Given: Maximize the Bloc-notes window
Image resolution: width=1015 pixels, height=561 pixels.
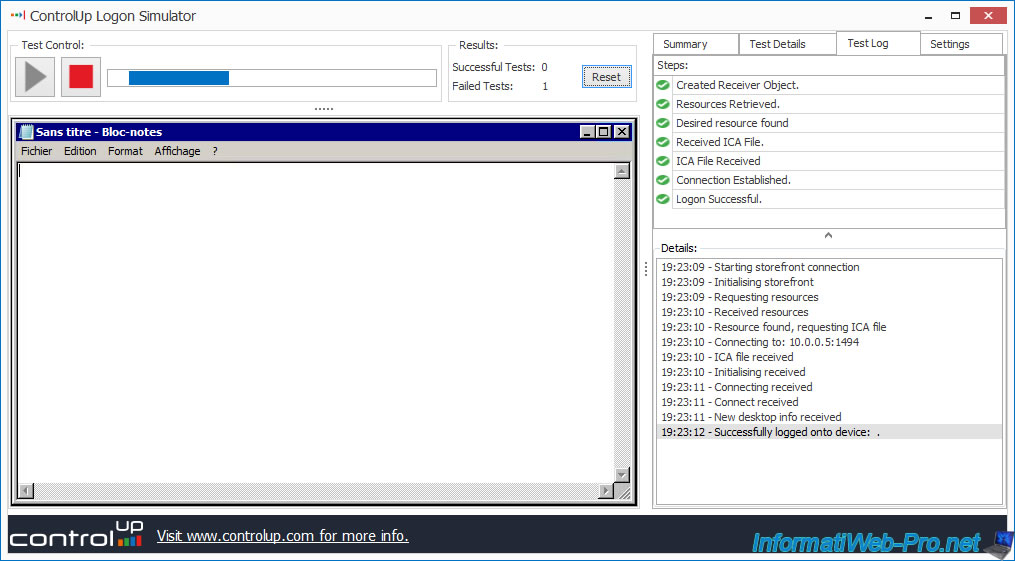Looking at the screenshot, I should click(604, 132).
